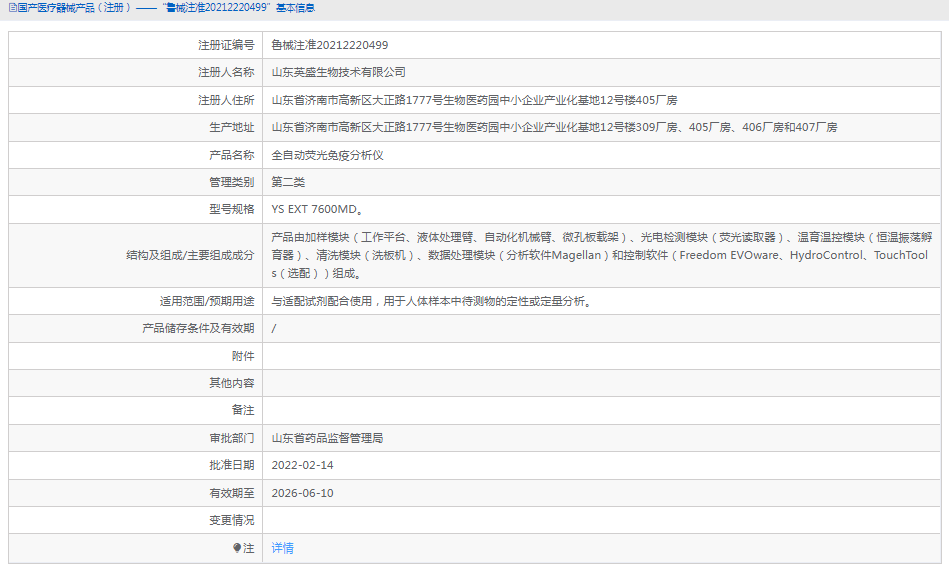The height and width of the screenshot is (572, 949).
Task: Click the 批准日期 label
Action: (x=232, y=465)
